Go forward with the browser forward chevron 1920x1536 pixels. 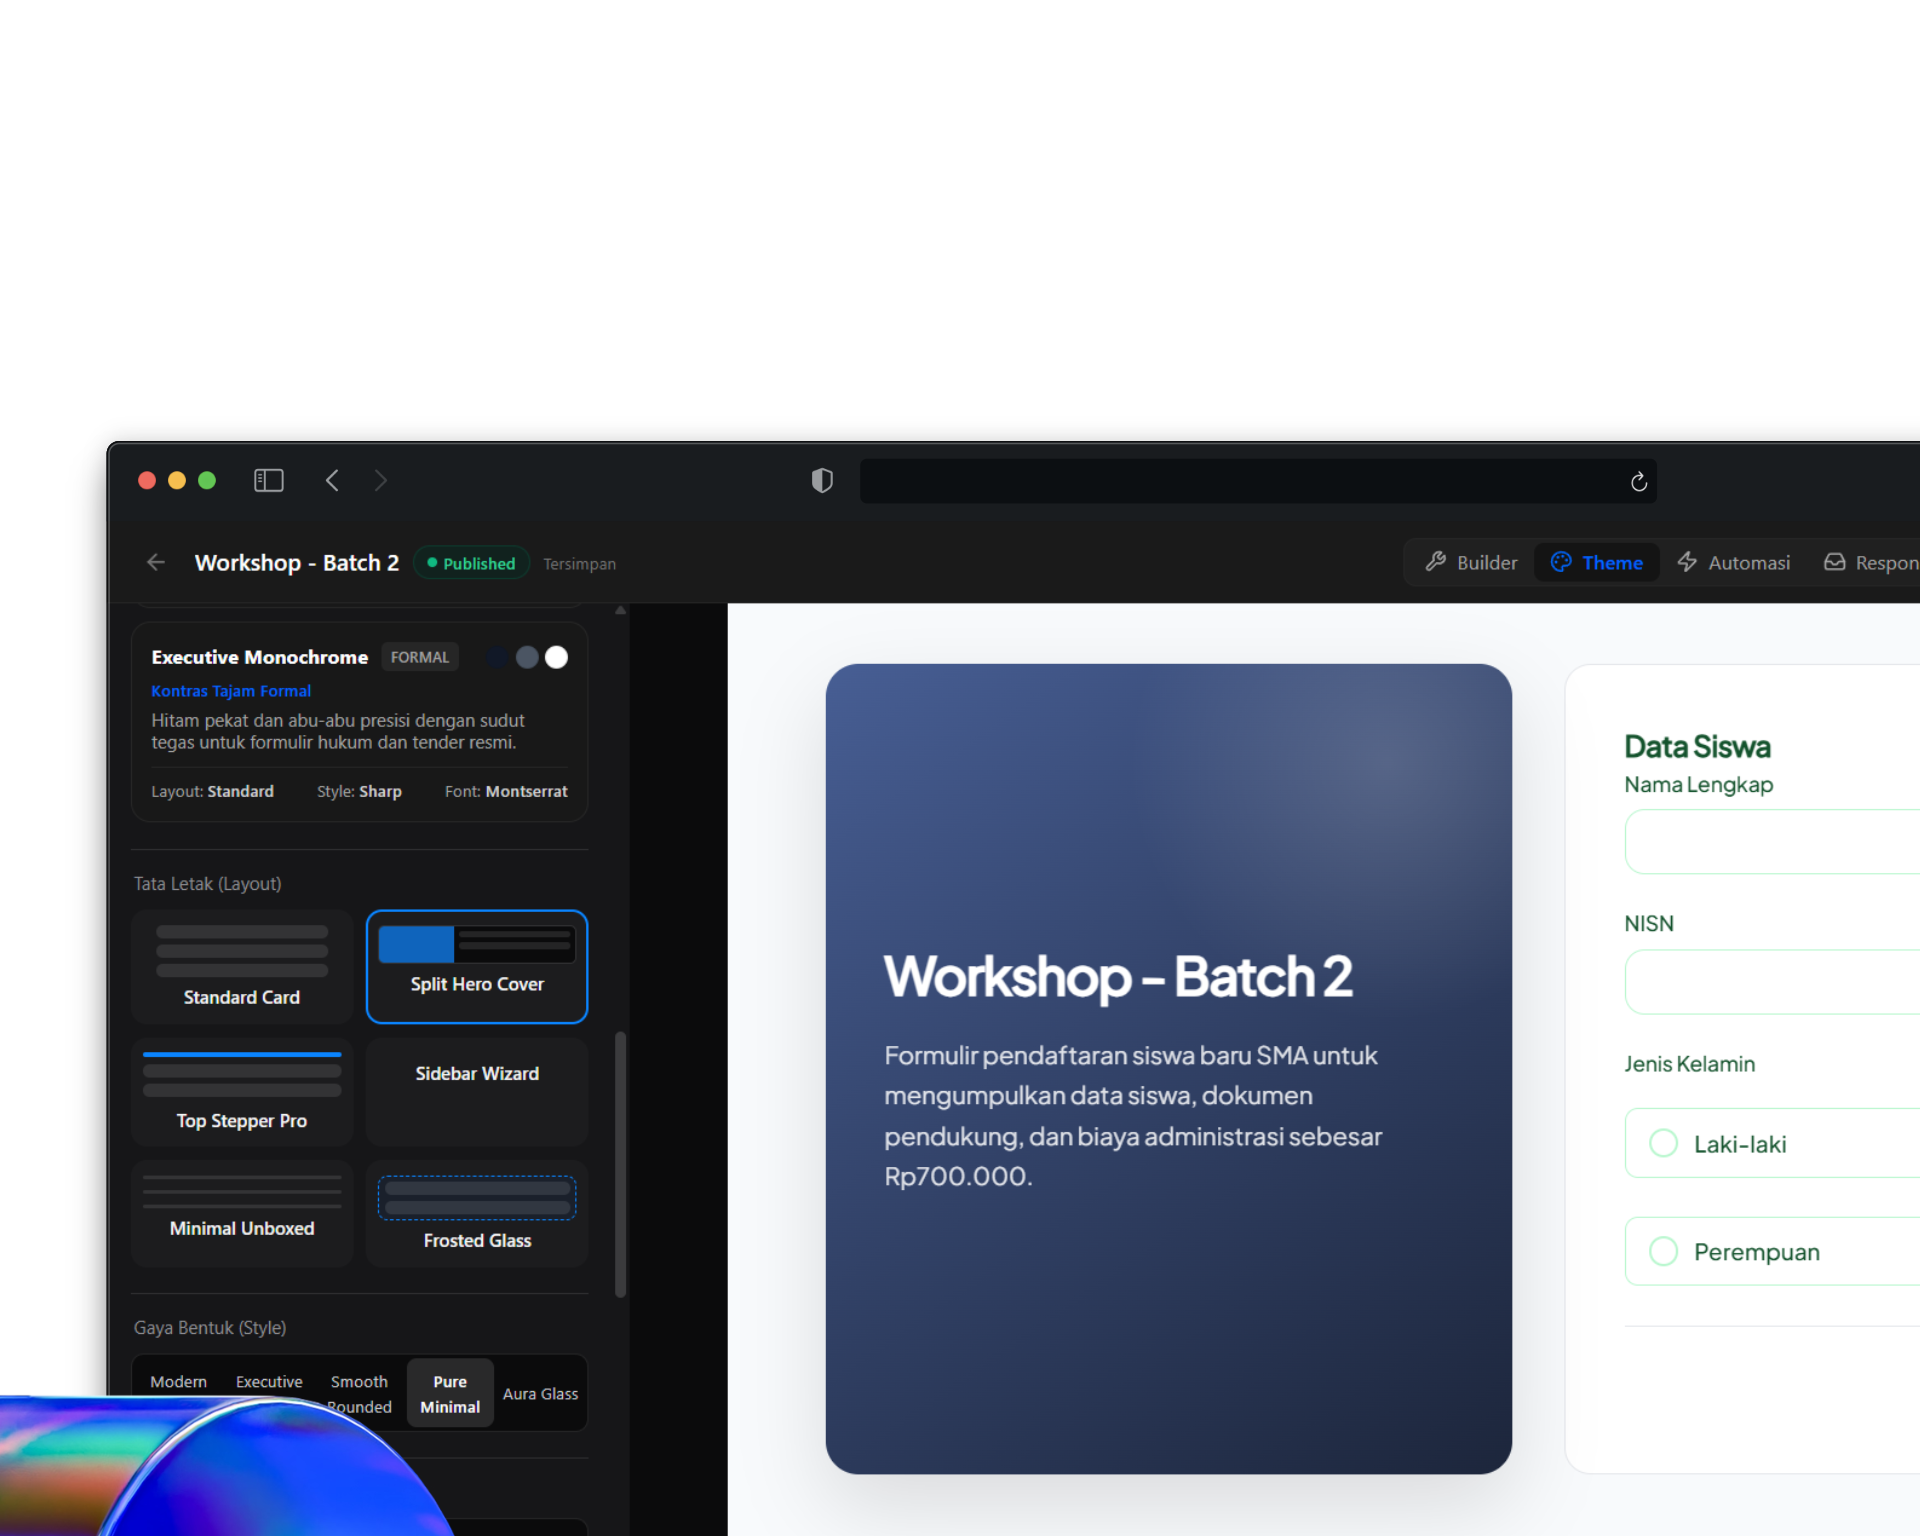pyautogui.click(x=380, y=481)
